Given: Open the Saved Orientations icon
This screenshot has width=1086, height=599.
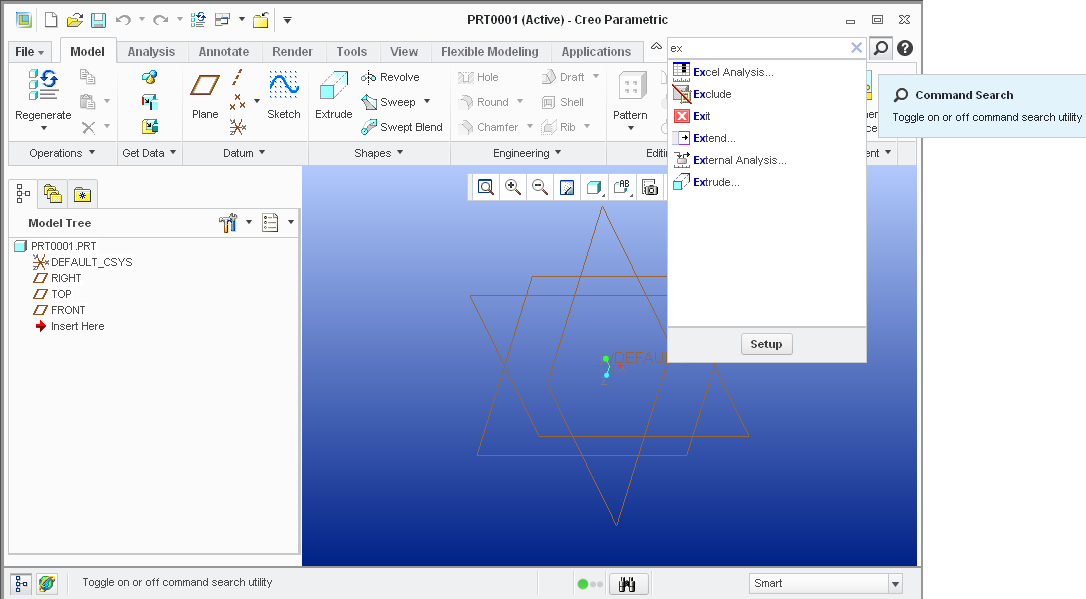Looking at the screenshot, I should [622, 187].
